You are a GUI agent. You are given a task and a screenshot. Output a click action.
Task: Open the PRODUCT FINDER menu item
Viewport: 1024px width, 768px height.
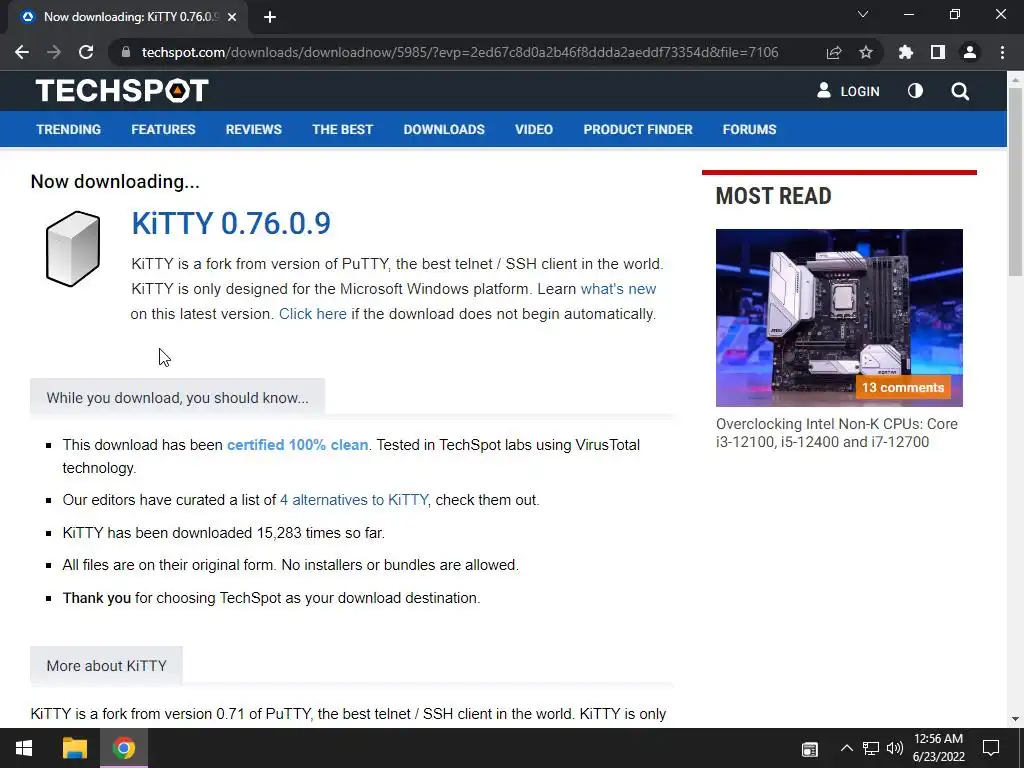click(638, 129)
